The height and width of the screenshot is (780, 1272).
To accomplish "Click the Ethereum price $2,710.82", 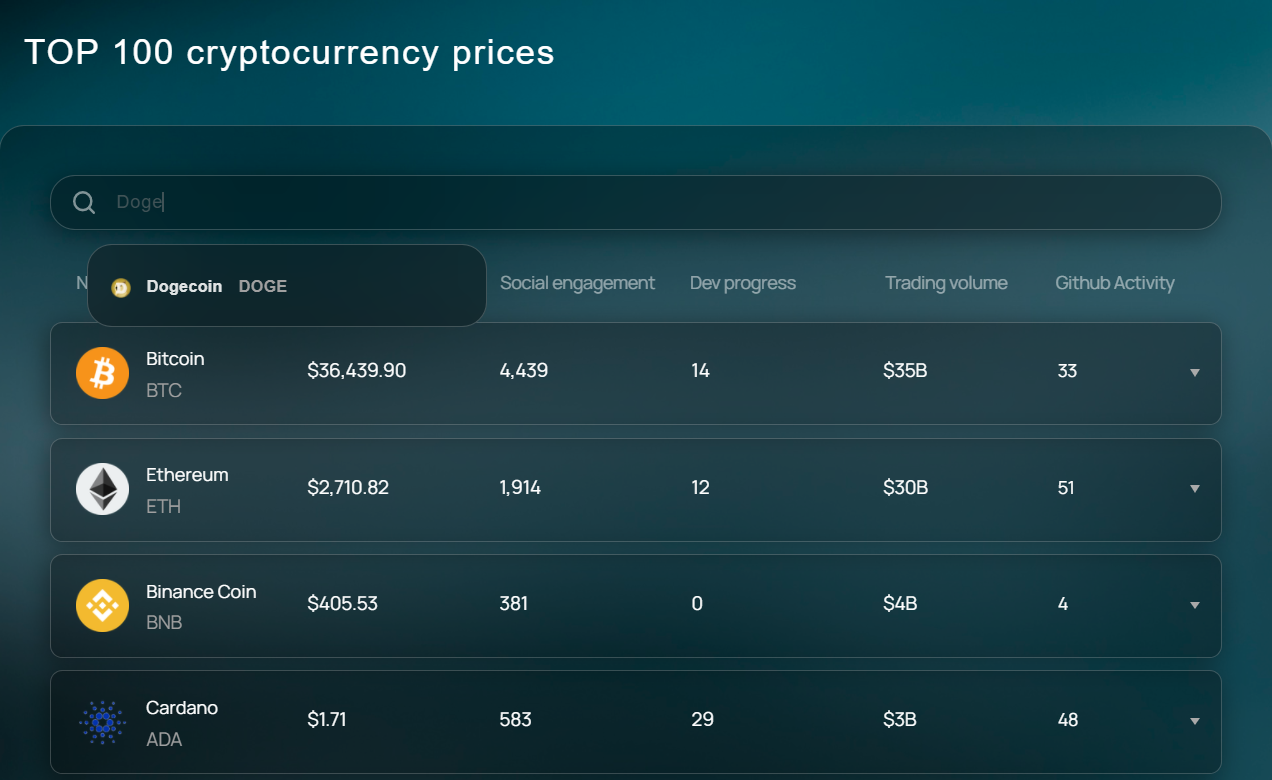I will click(348, 488).
